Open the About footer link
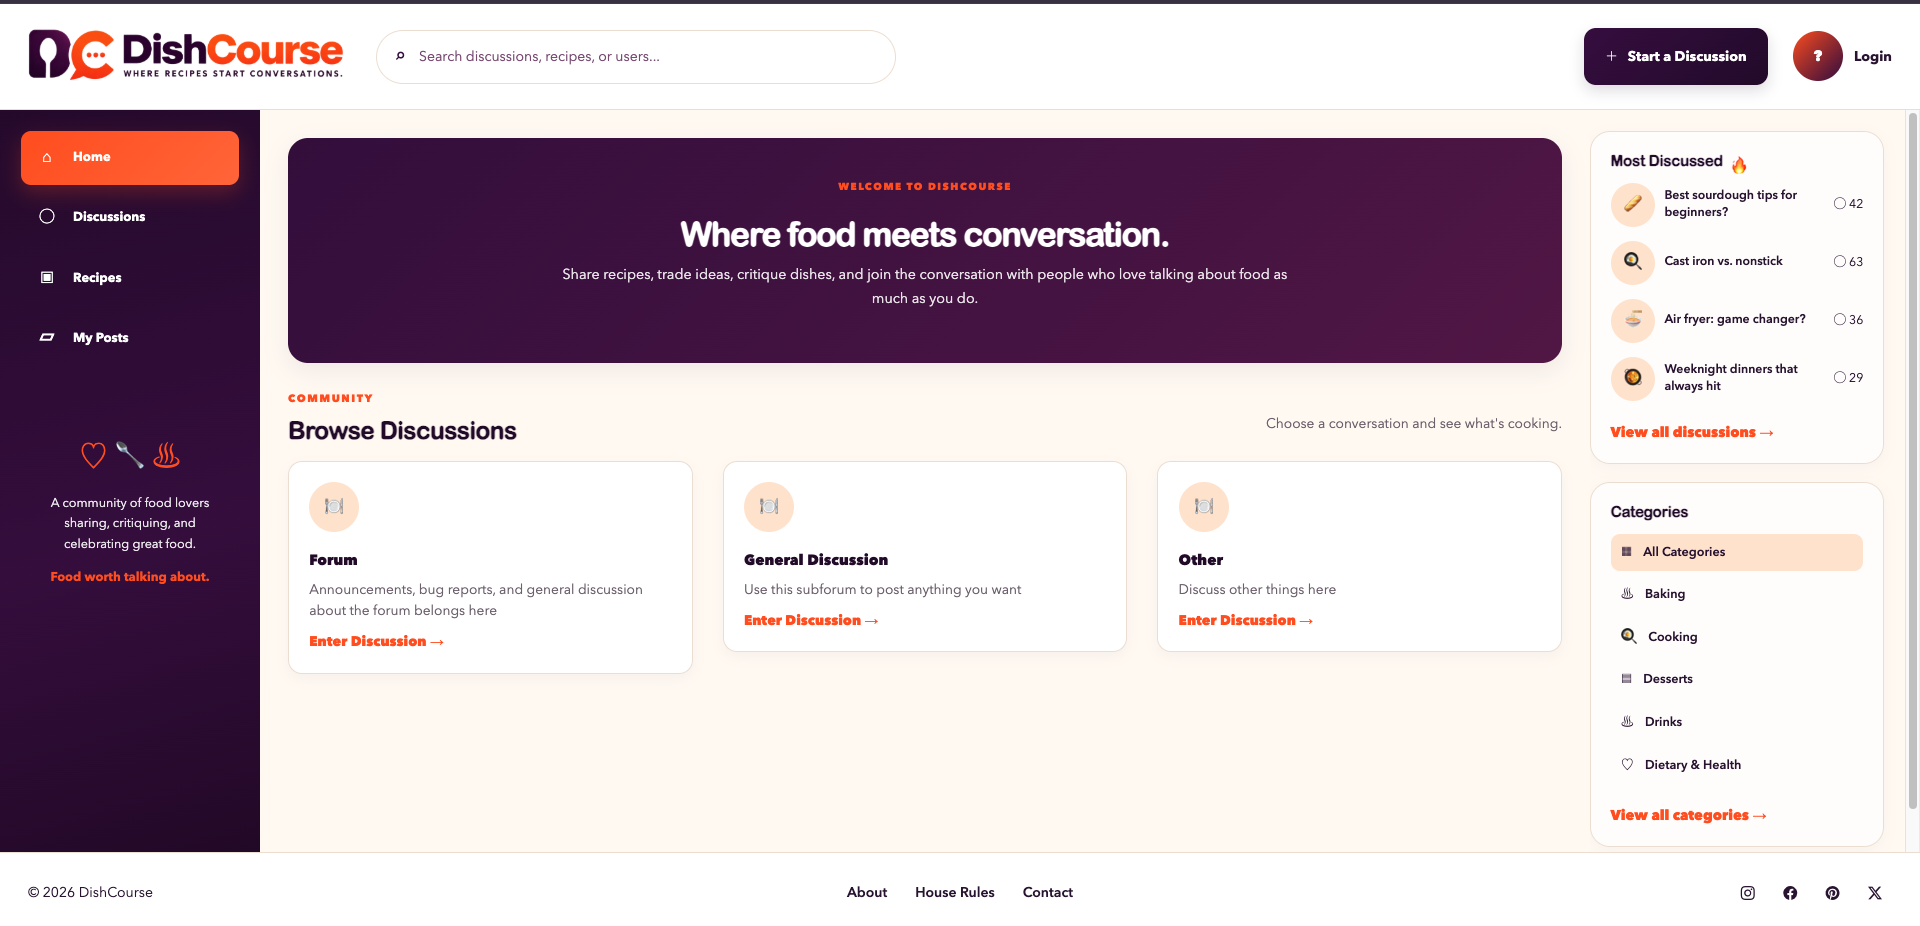Viewport: 1920px width, 926px height. coord(867,893)
